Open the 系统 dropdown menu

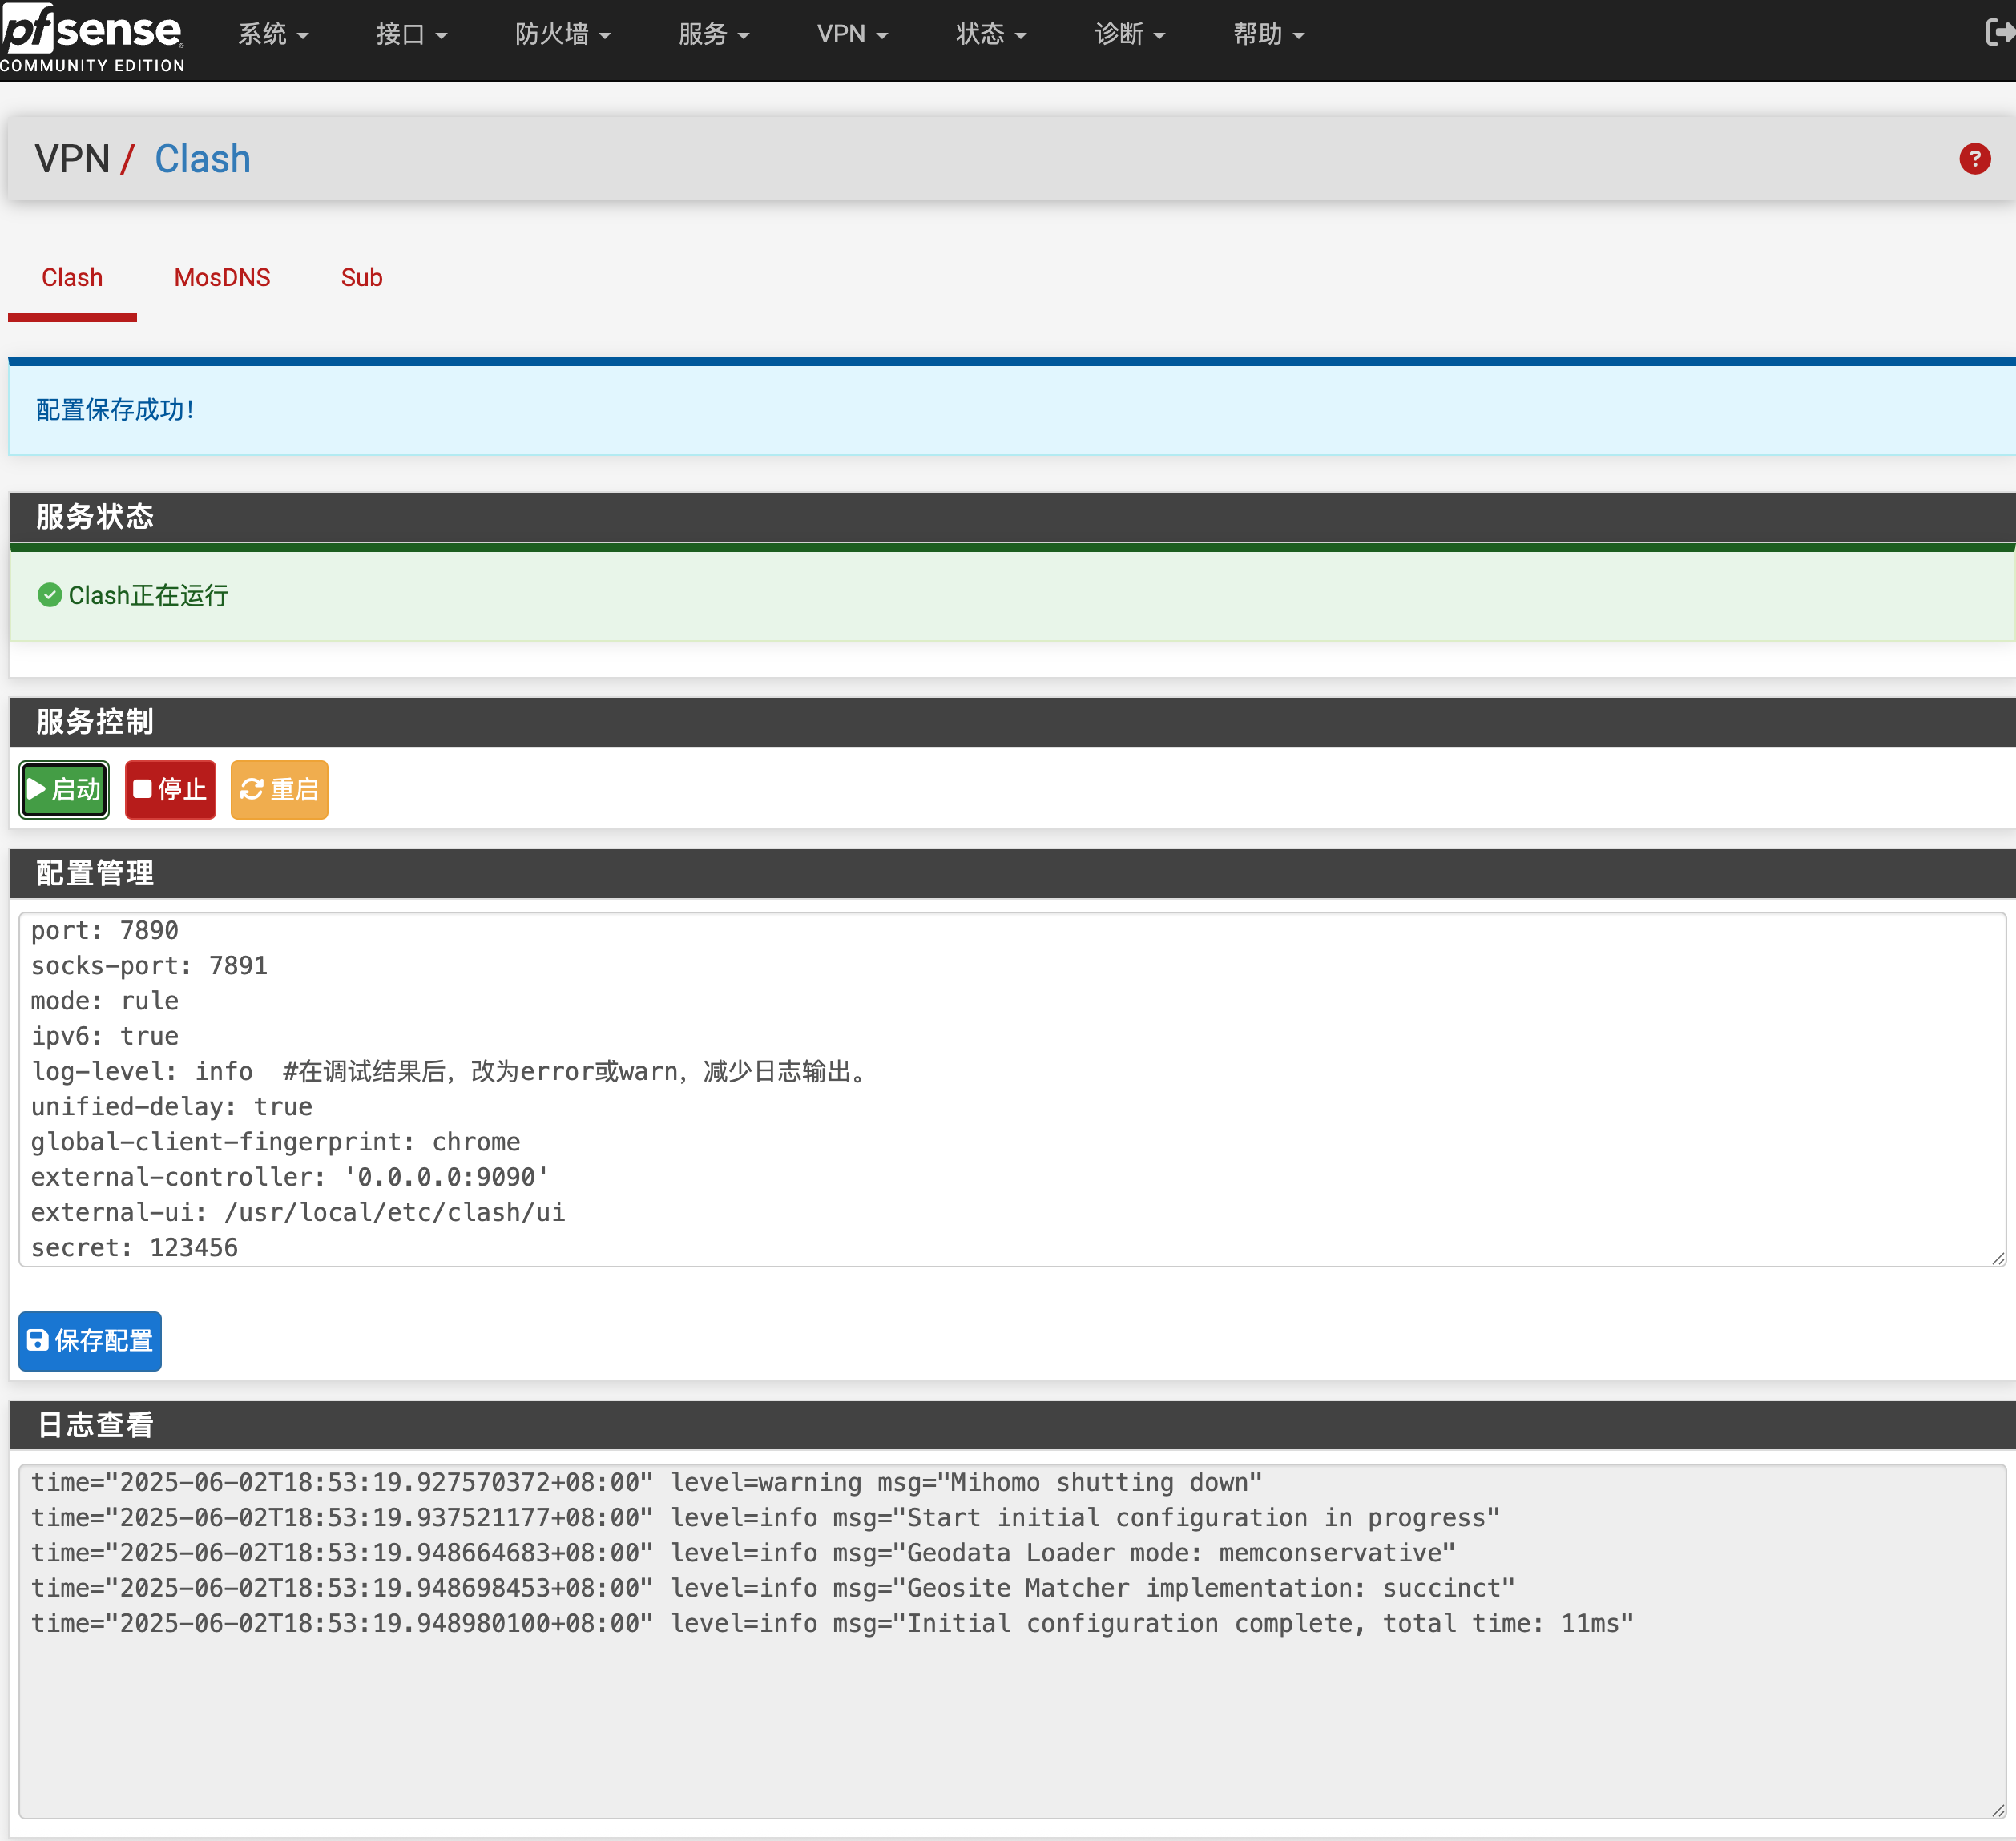coord(272,34)
